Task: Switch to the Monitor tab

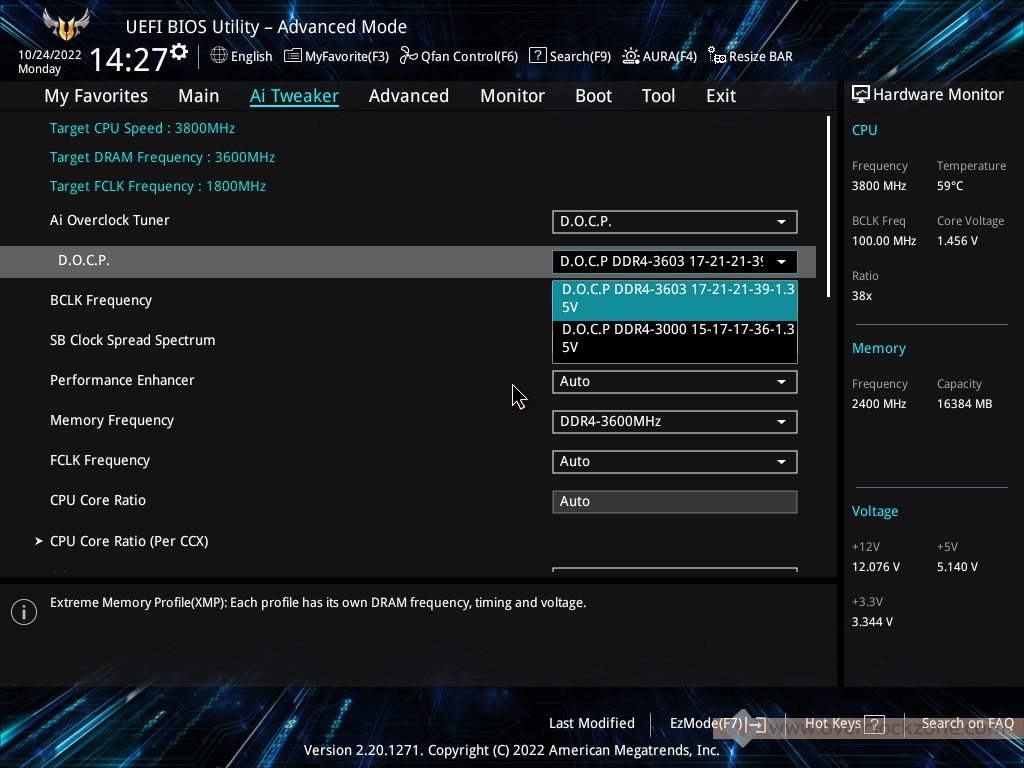Action: pos(512,96)
